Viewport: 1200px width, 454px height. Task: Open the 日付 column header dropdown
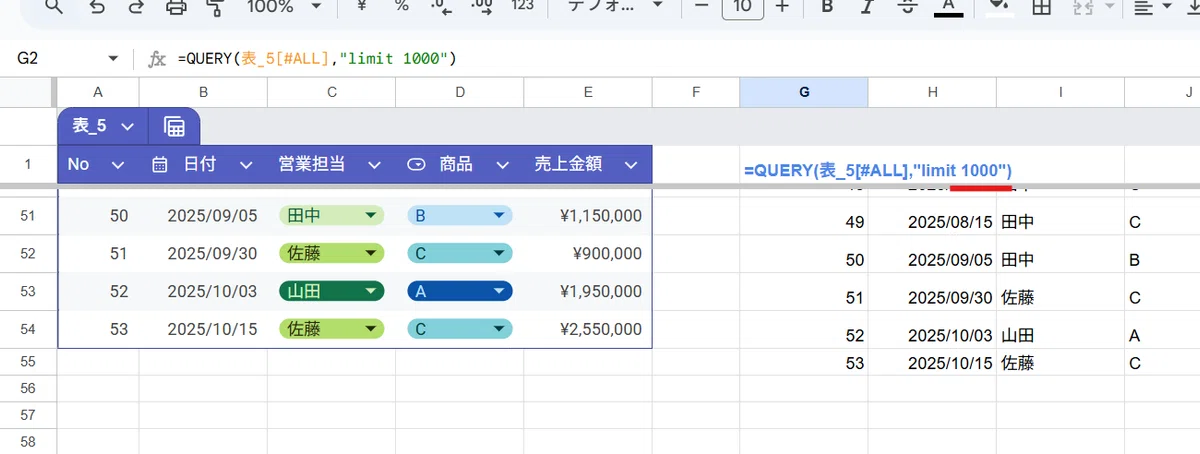tap(245, 165)
